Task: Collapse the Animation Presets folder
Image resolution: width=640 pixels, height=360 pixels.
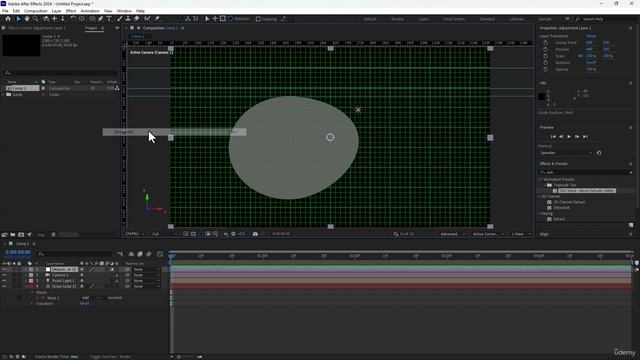Action: coord(540,179)
